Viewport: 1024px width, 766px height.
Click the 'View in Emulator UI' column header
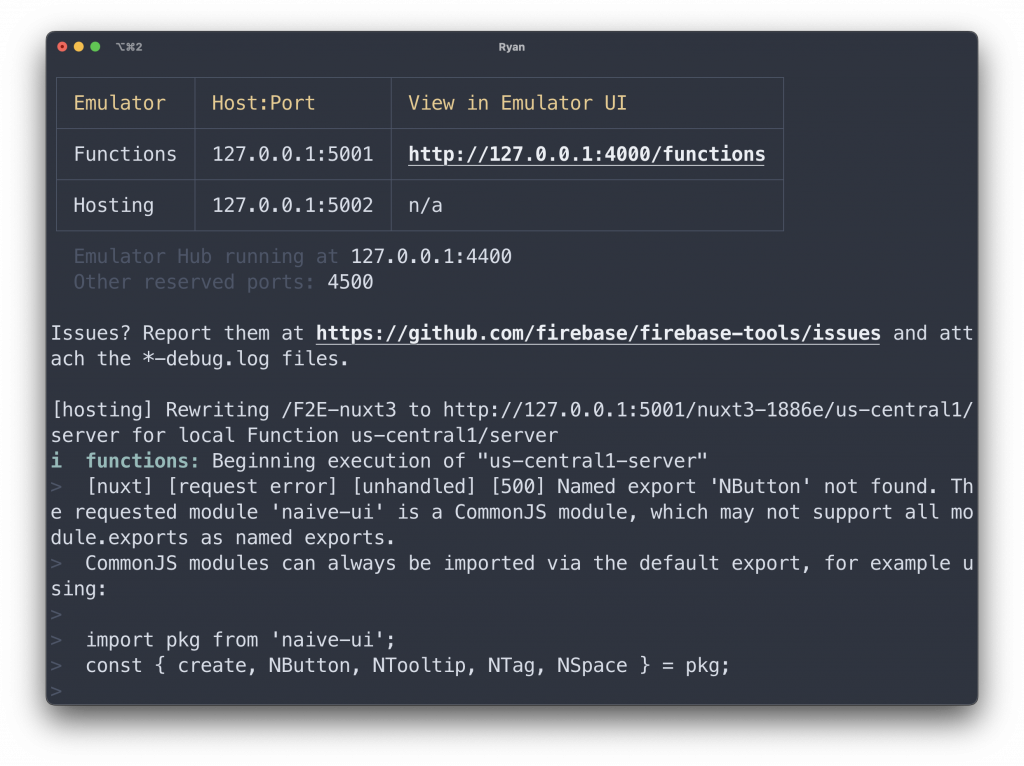click(x=517, y=103)
